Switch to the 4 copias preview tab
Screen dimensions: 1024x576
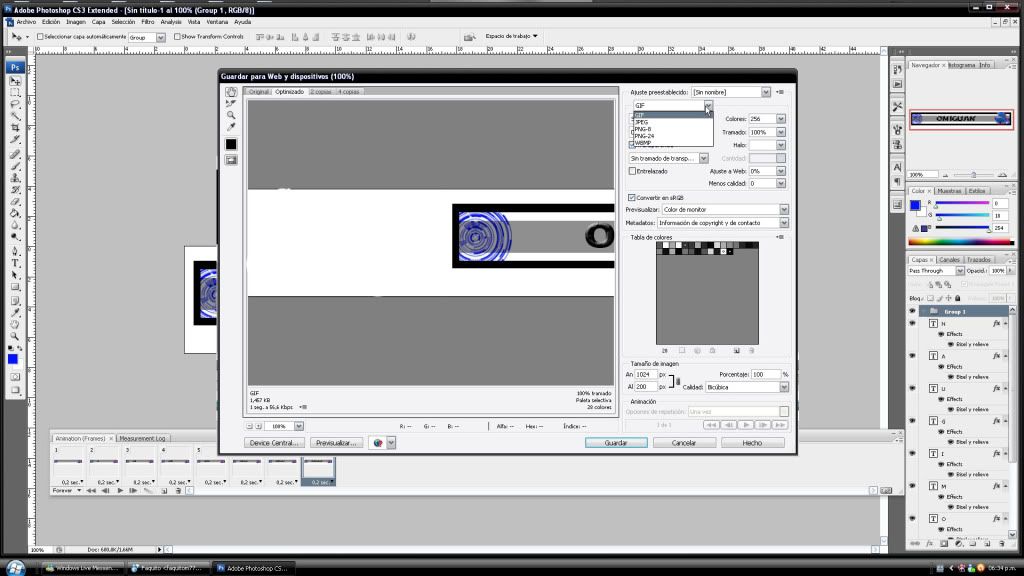349,91
